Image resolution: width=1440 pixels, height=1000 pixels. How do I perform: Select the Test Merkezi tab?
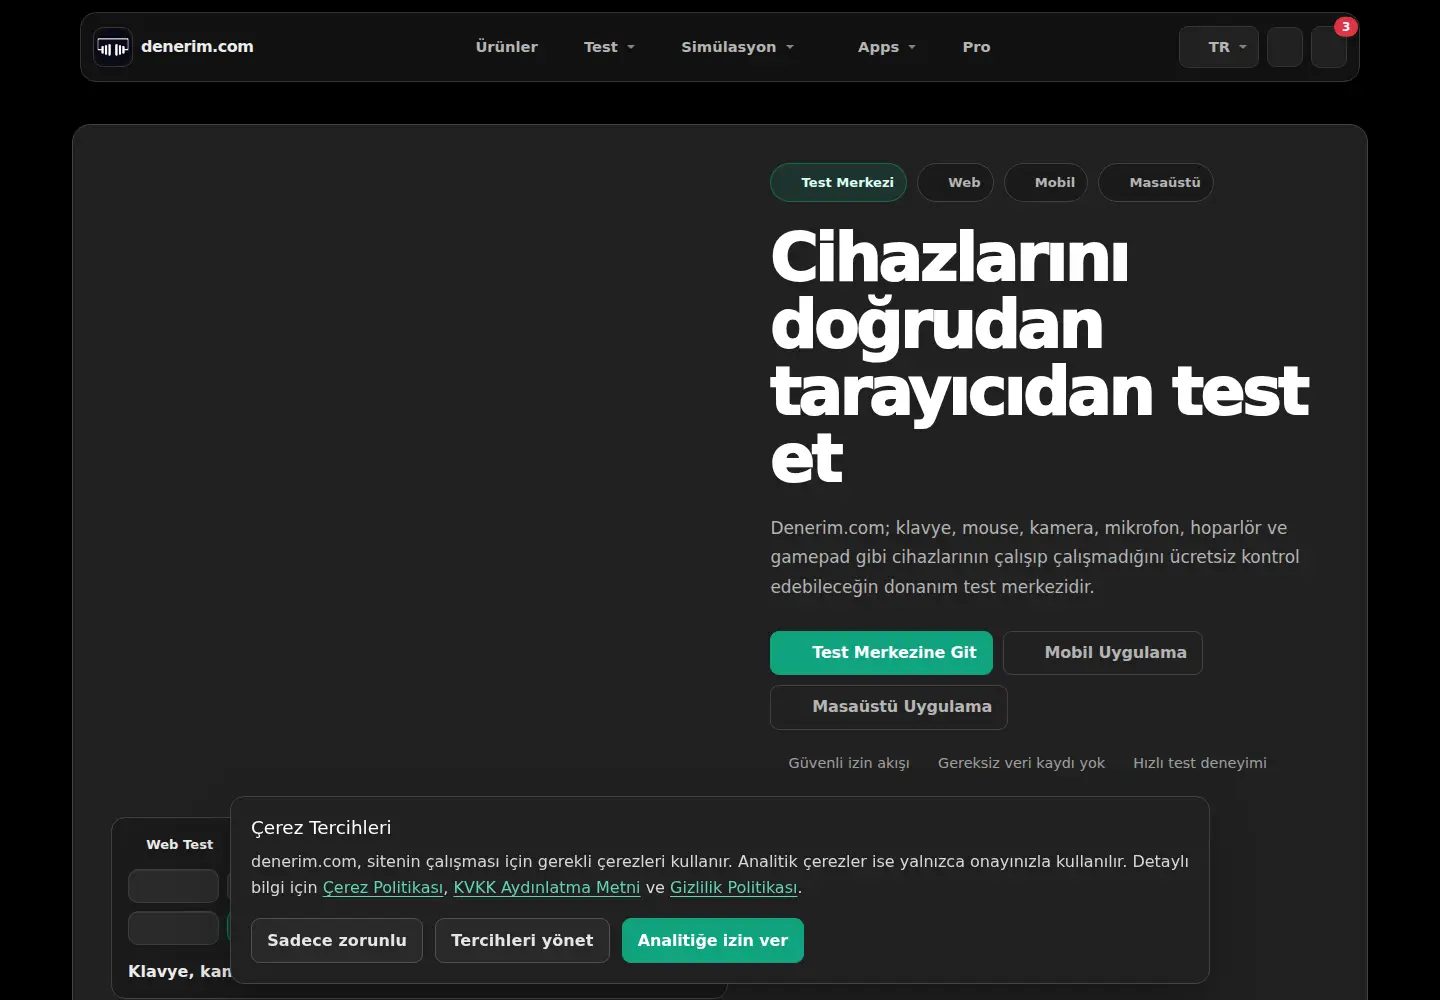point(838,182)
